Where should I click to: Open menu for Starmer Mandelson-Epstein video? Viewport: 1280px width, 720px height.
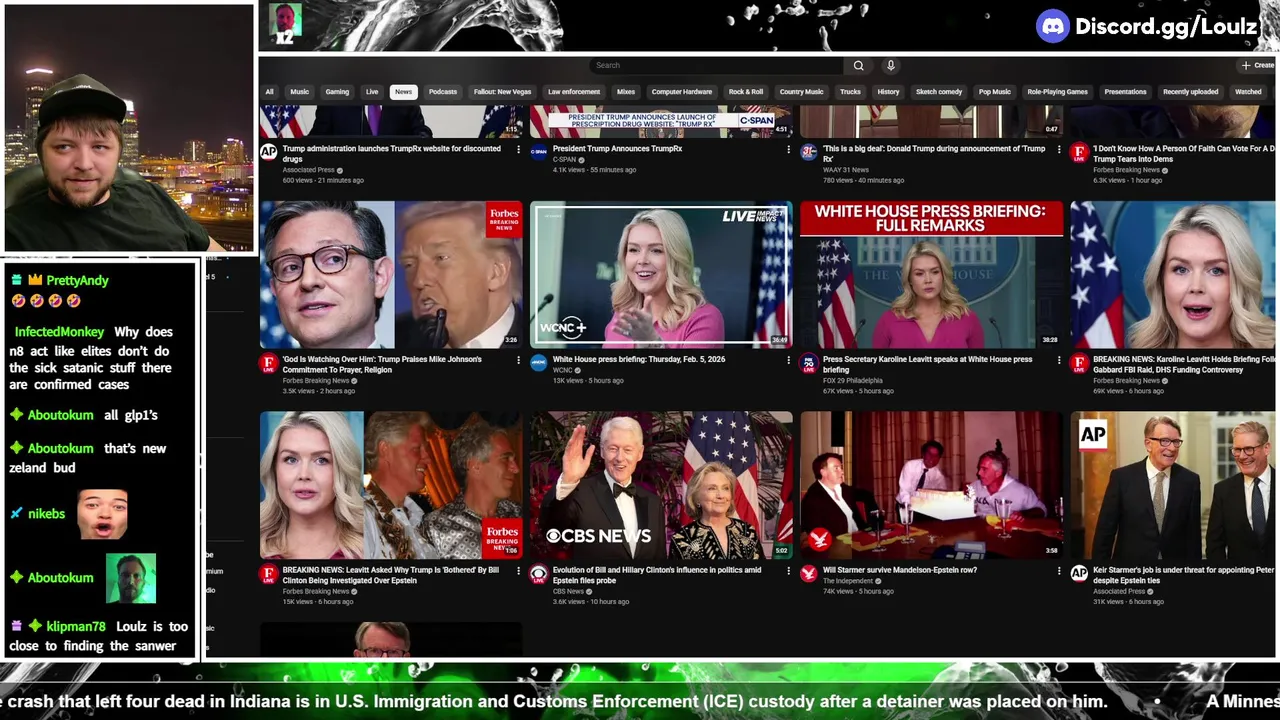point(1058,571)
